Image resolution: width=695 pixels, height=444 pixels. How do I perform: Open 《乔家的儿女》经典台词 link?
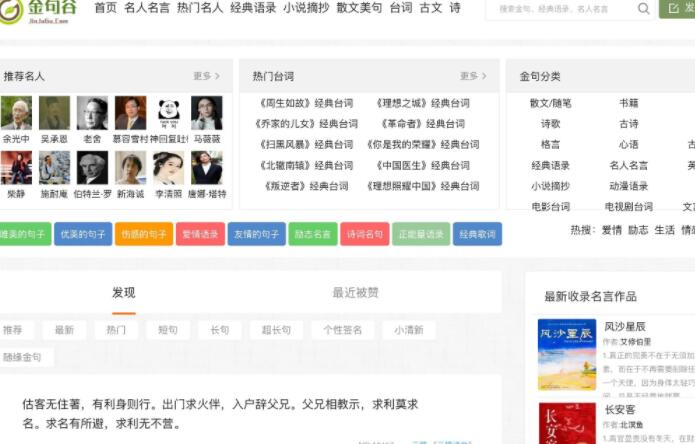tap(306, 124)
